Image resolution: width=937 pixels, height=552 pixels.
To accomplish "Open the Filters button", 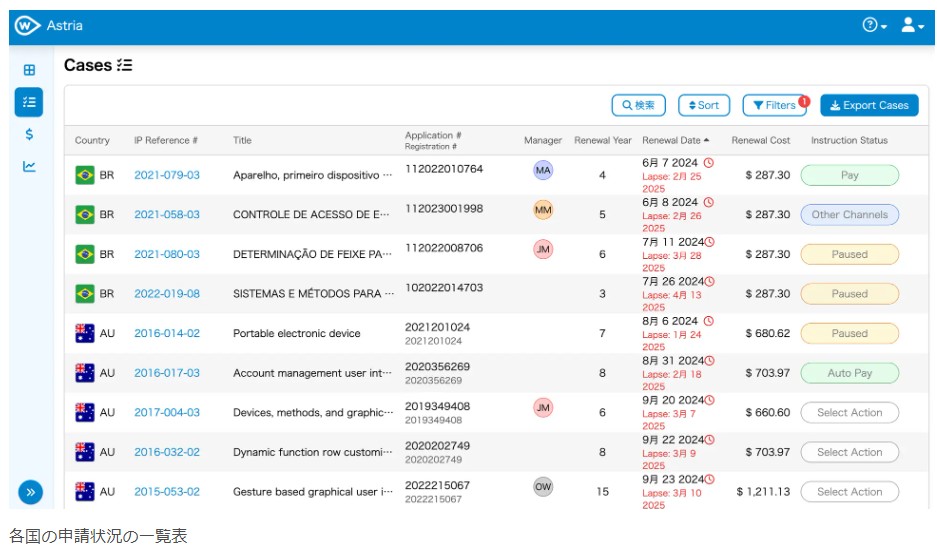I will [x=774, y=105].
